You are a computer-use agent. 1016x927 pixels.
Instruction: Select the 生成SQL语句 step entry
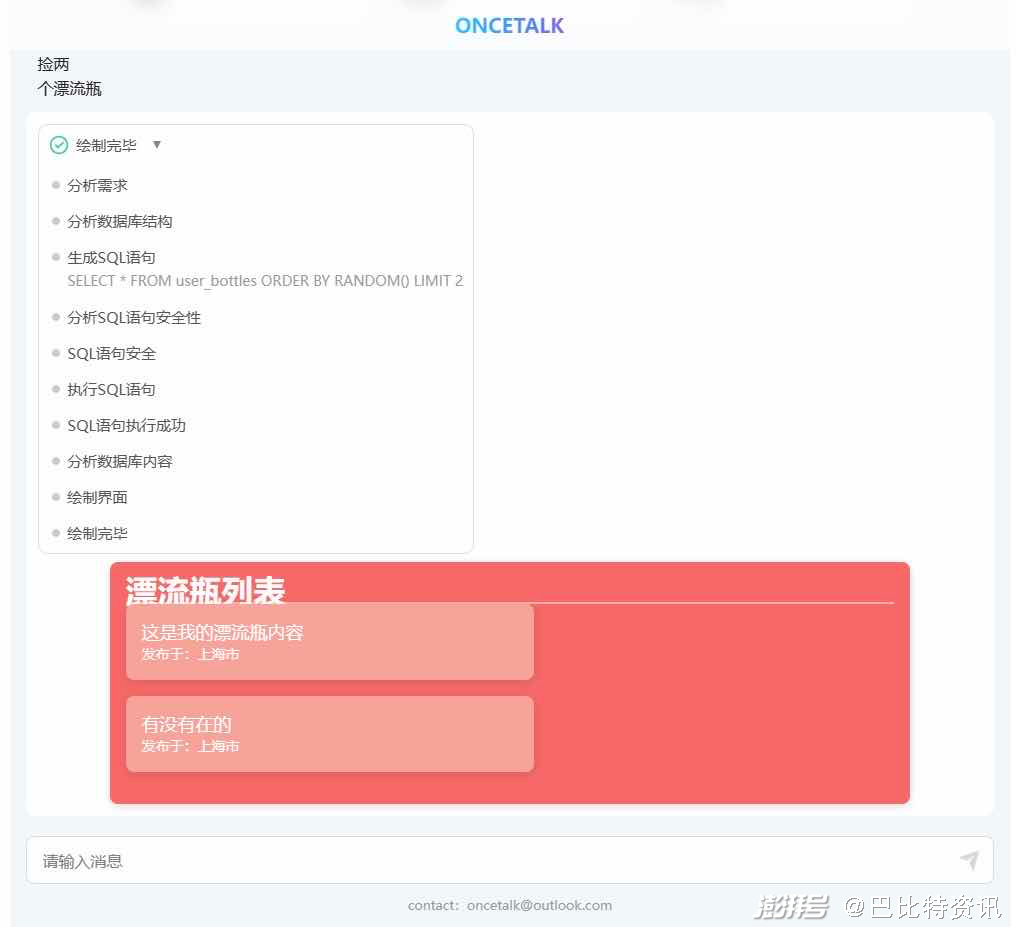pyautogui.click(x=111, y=257)
